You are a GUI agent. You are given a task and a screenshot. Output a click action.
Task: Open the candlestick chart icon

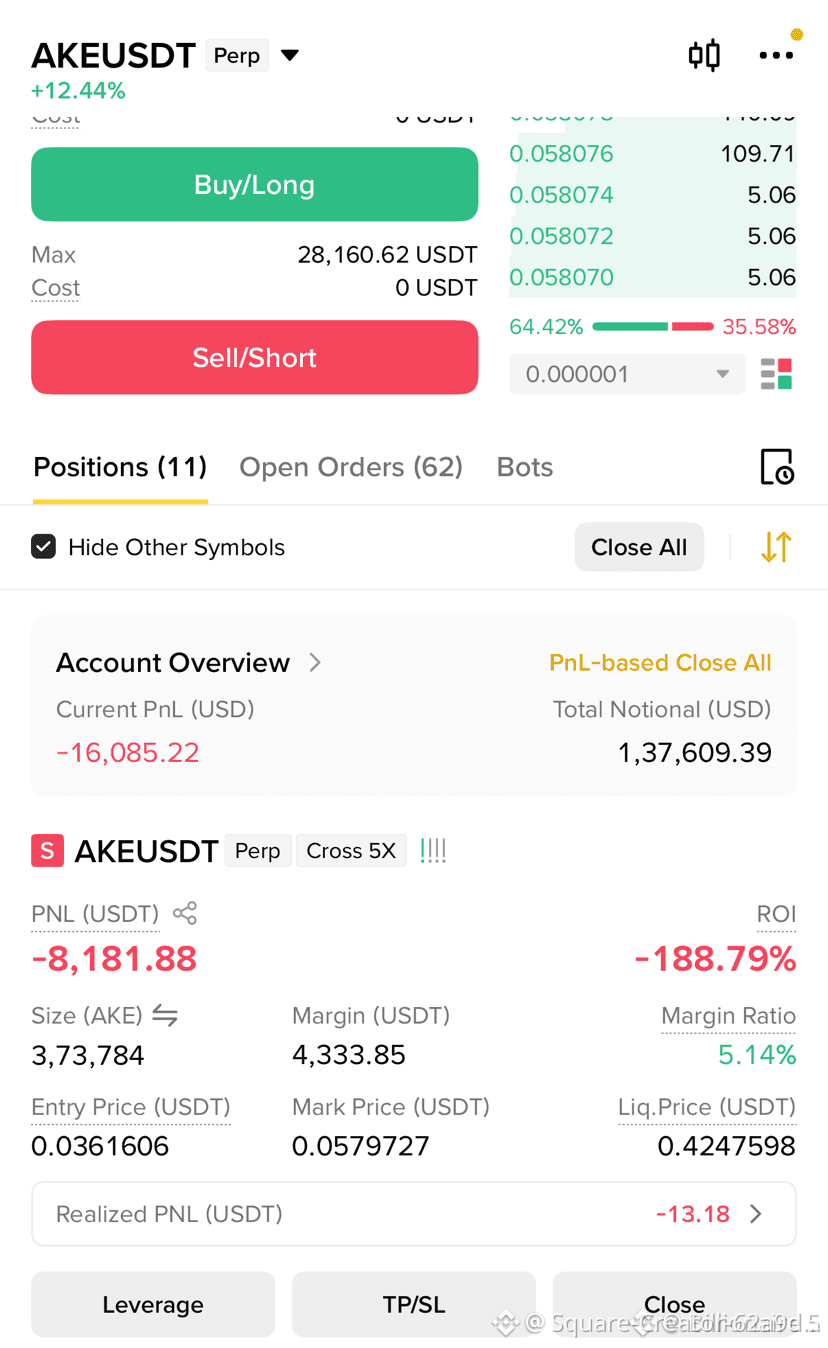point(704,55)
